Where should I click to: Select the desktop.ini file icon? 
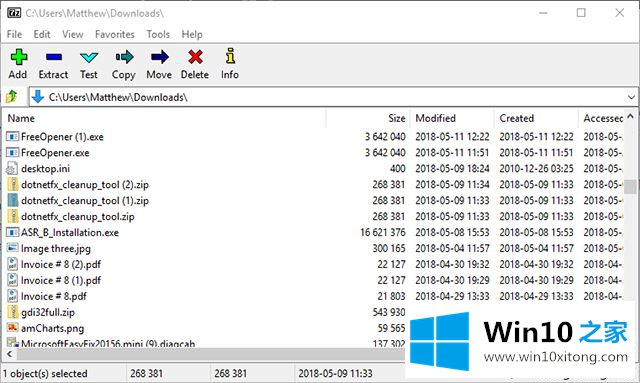tap(13, 168)
